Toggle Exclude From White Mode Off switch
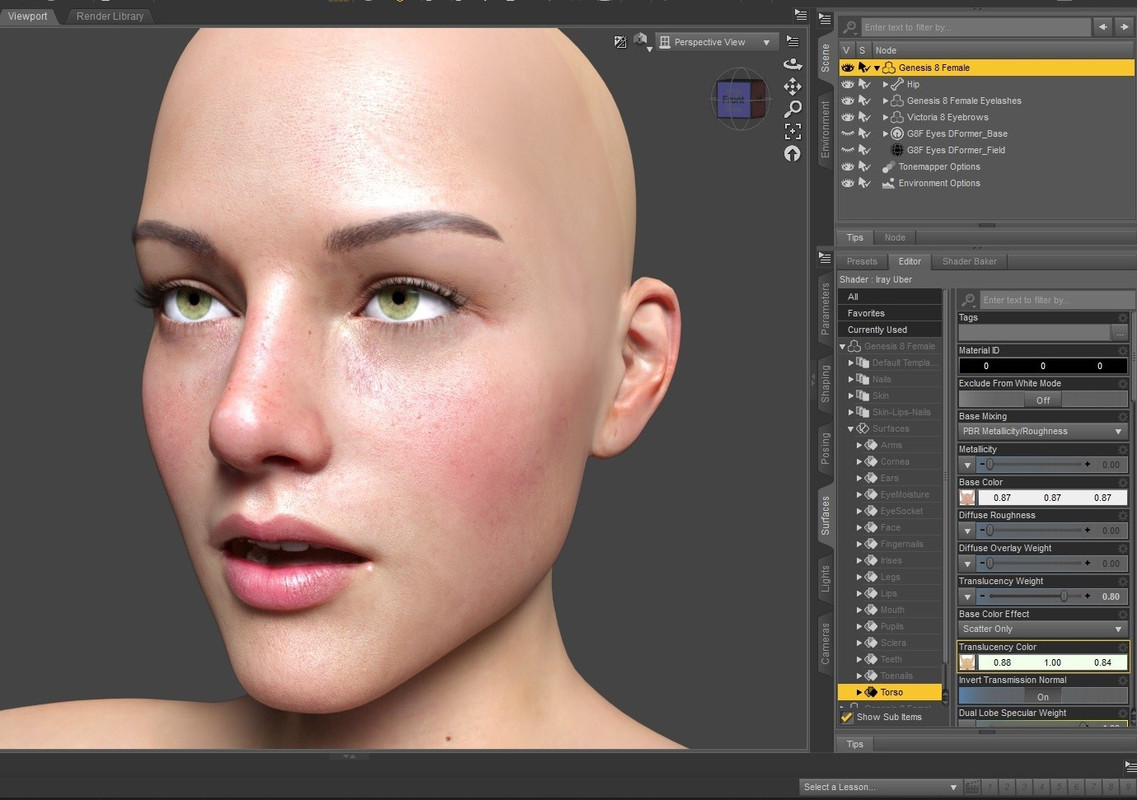This screenshot has width=1137, height=800. click(x=1043, y=400)
